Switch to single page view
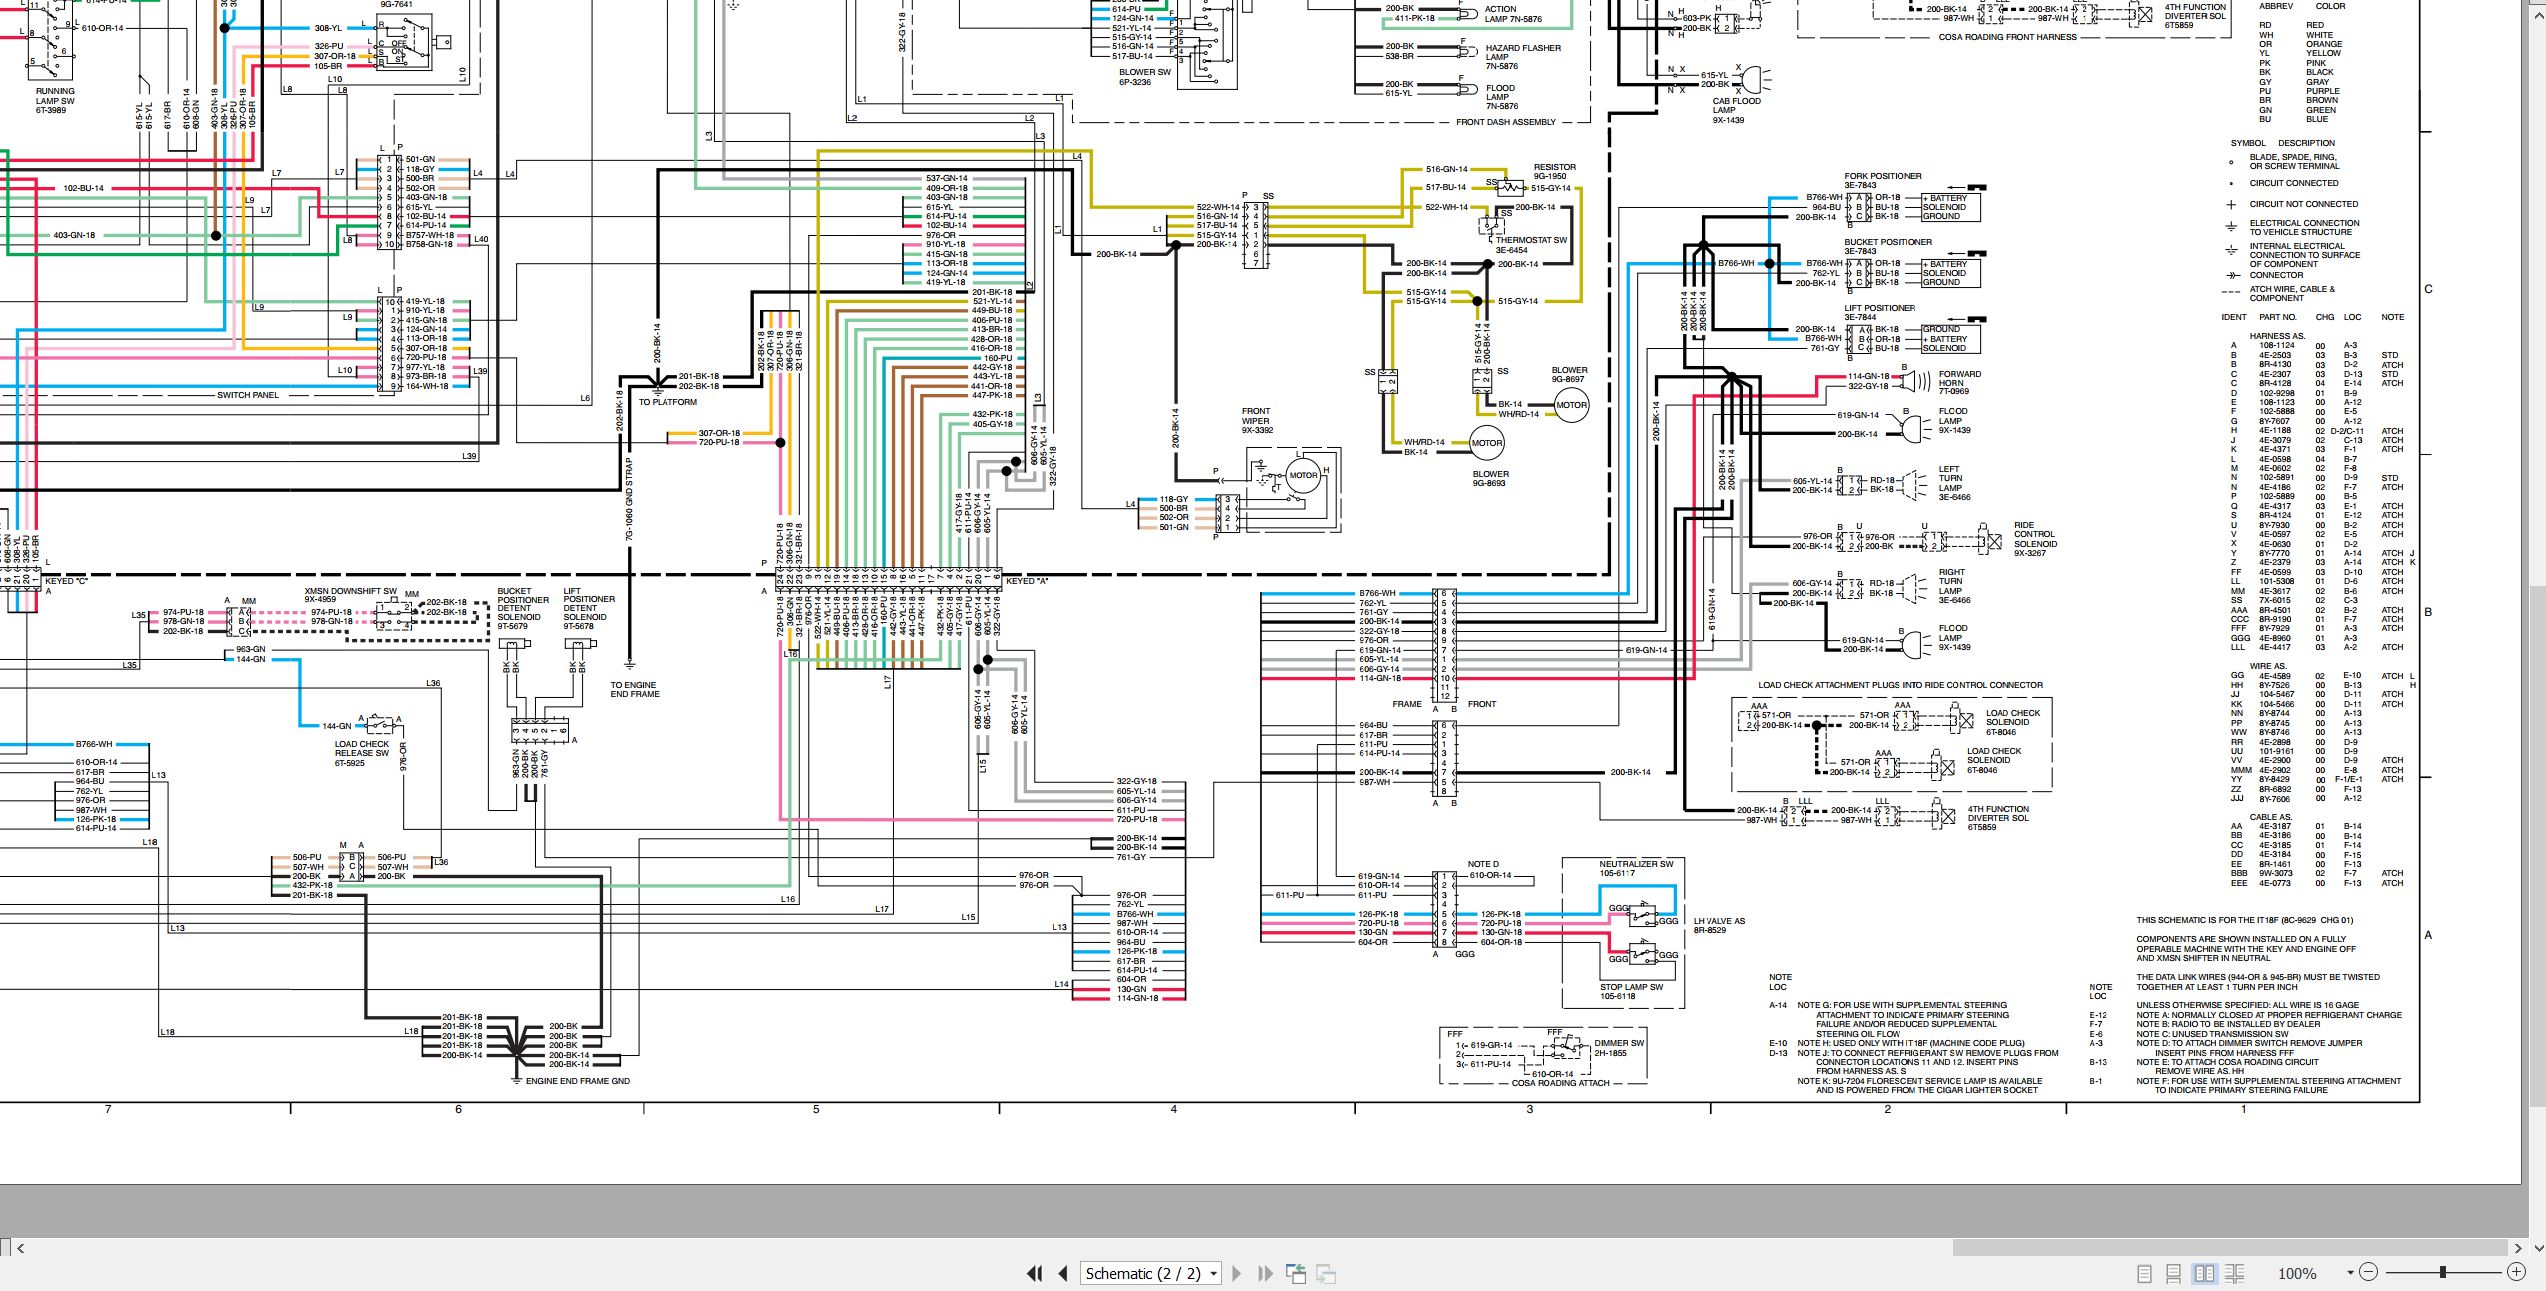The height and width of the screenshot is (1291, 2546). (x=2144, y=1273)
